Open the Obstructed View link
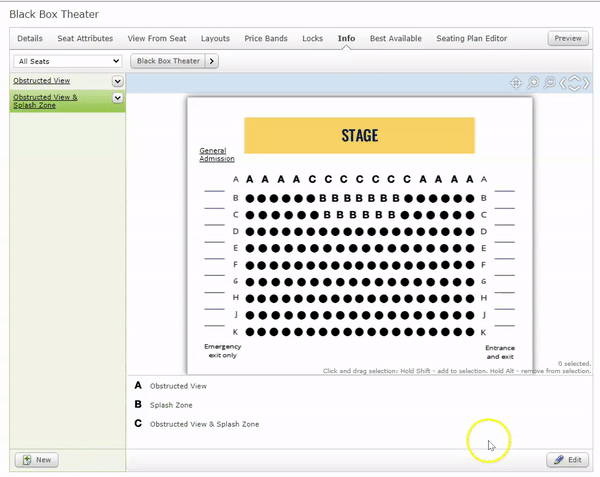This screenshot has height=477, width=600. coord(42,81)
